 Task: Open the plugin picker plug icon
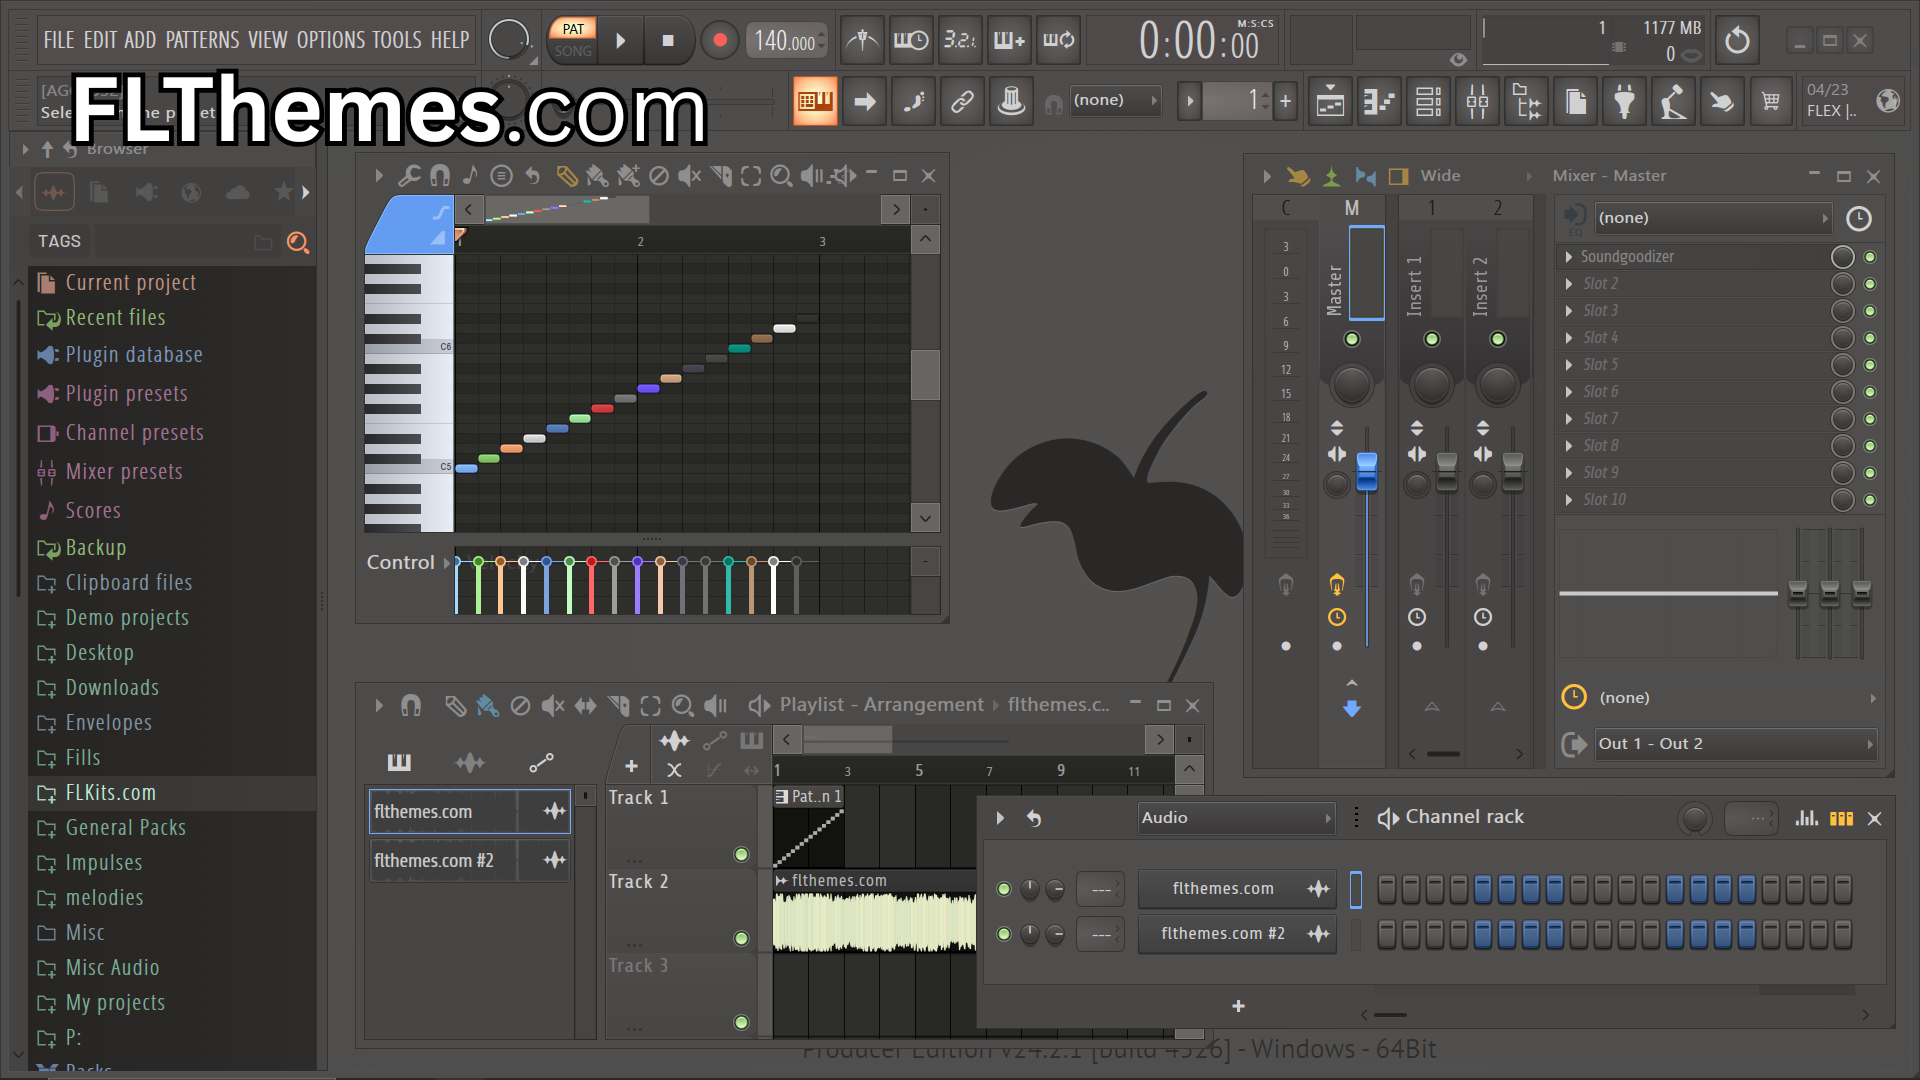click(1624, 100)
